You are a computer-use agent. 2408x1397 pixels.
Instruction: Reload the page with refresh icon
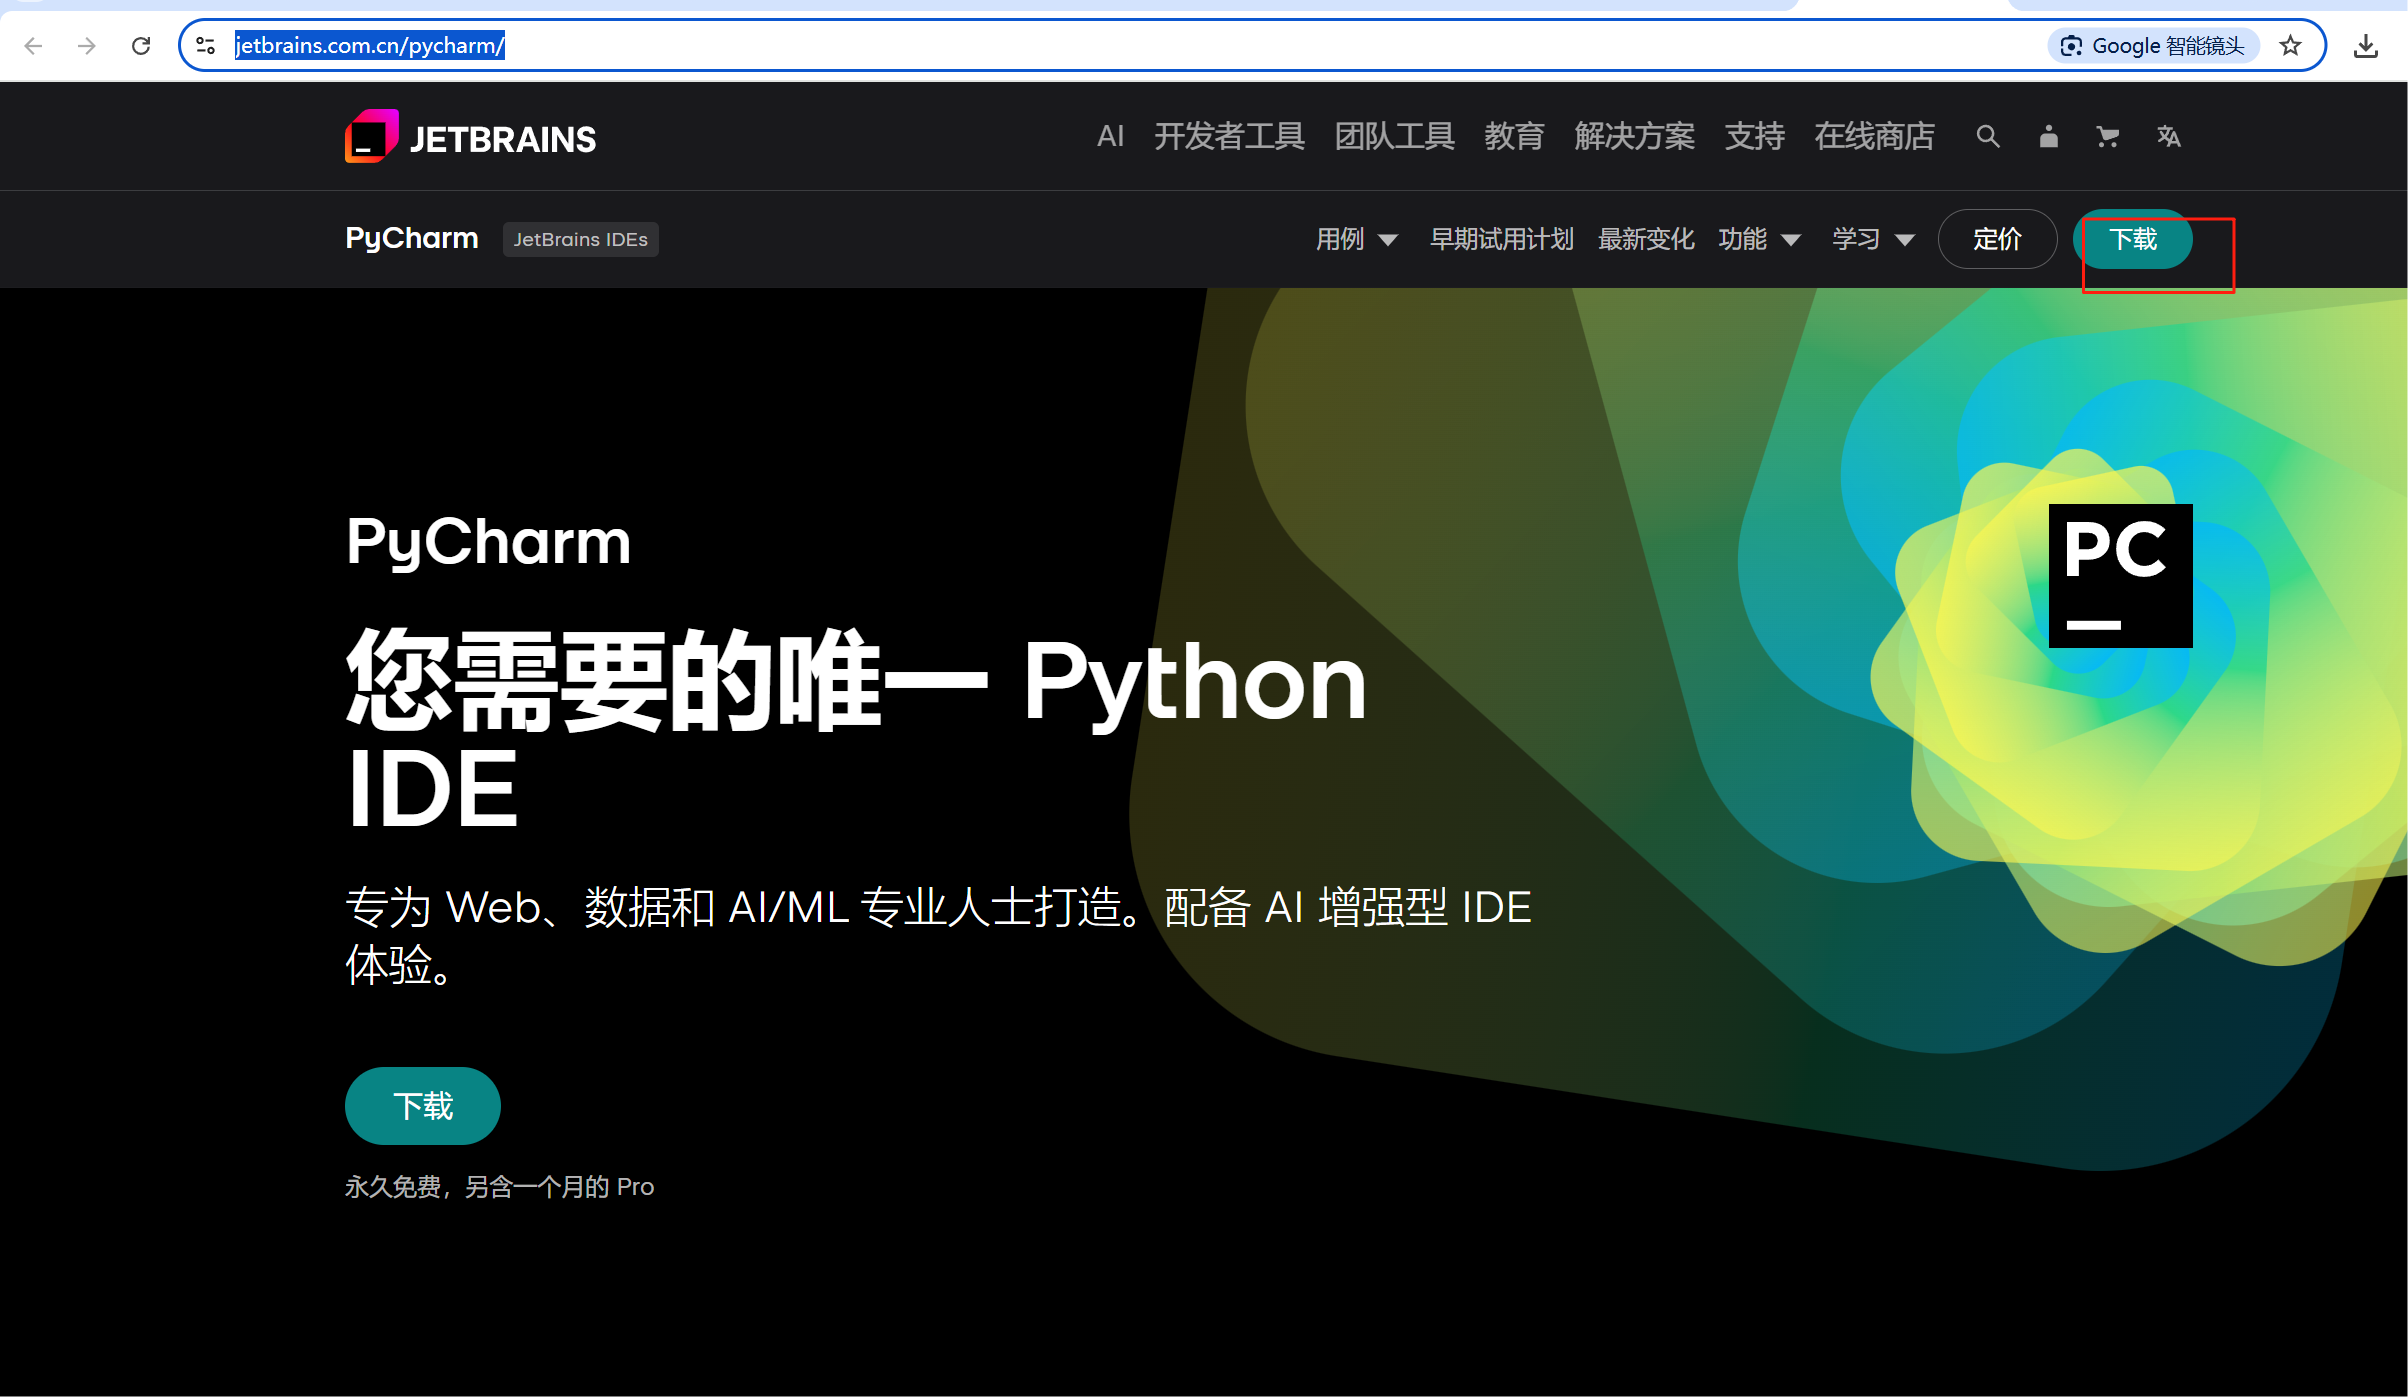tap(141, 46)
